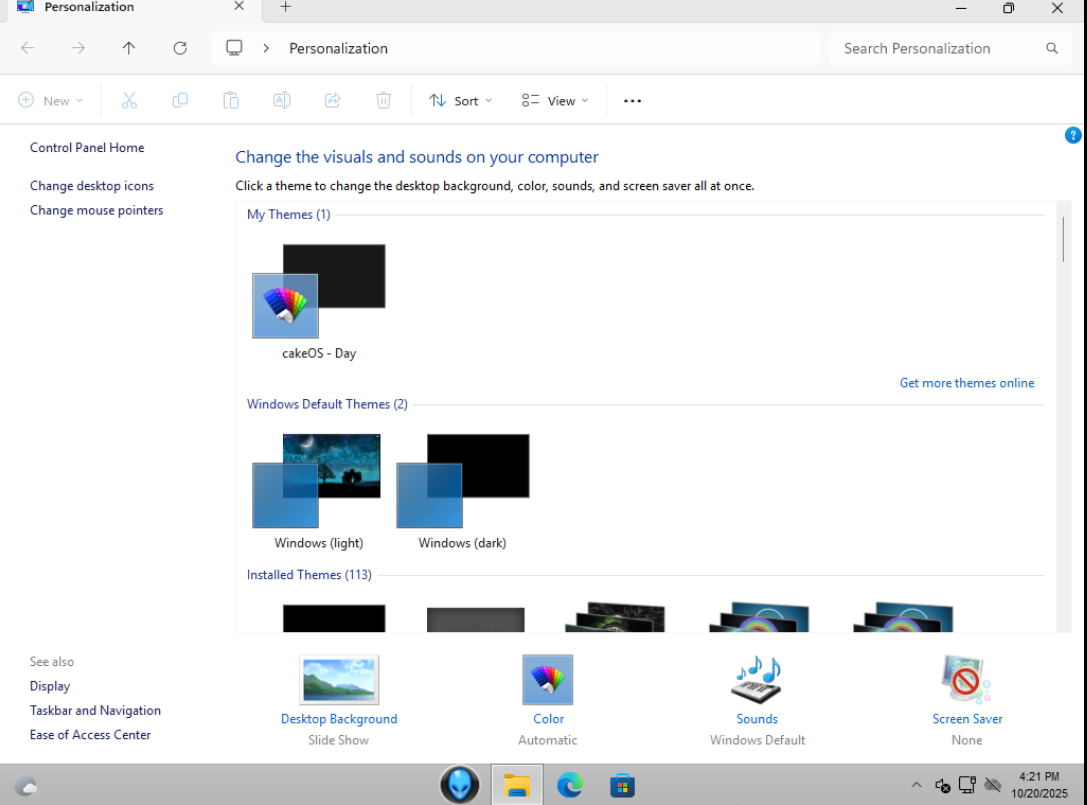Open the View dropdown menu
The width and height of the screenshot is (1087, 805).
pyautogui.click(x=555, y=101)
